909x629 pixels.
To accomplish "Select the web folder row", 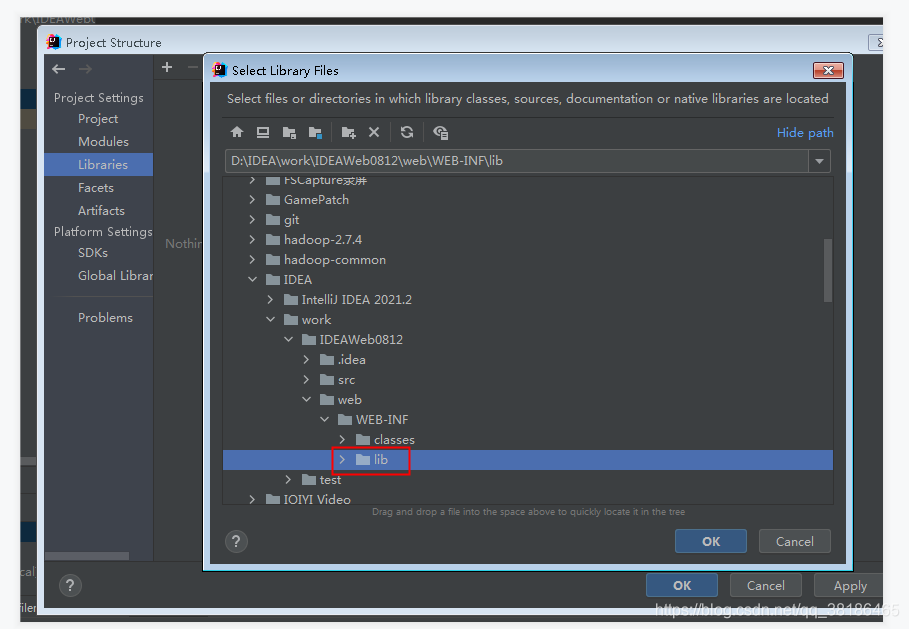I will pos(528,399).
